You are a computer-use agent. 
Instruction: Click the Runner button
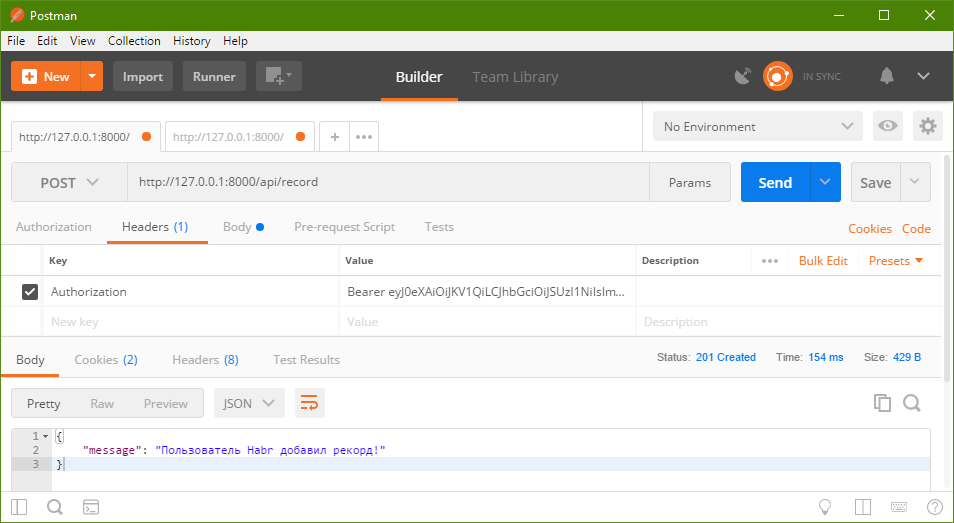pos(214,77)
